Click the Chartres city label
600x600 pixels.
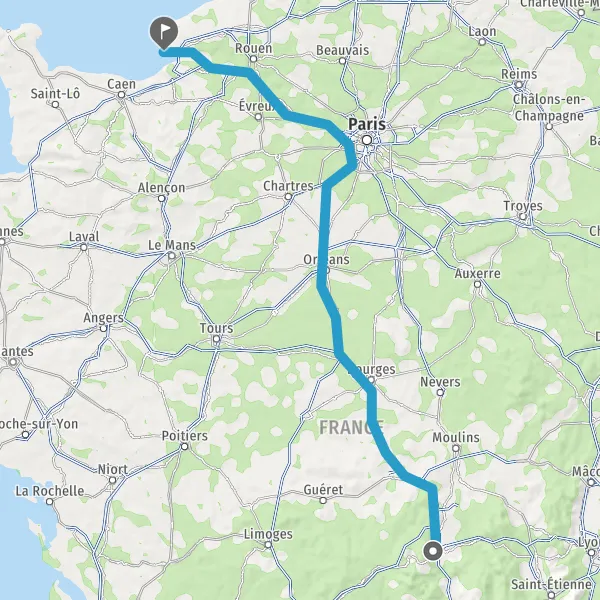(x=288, y=186)
